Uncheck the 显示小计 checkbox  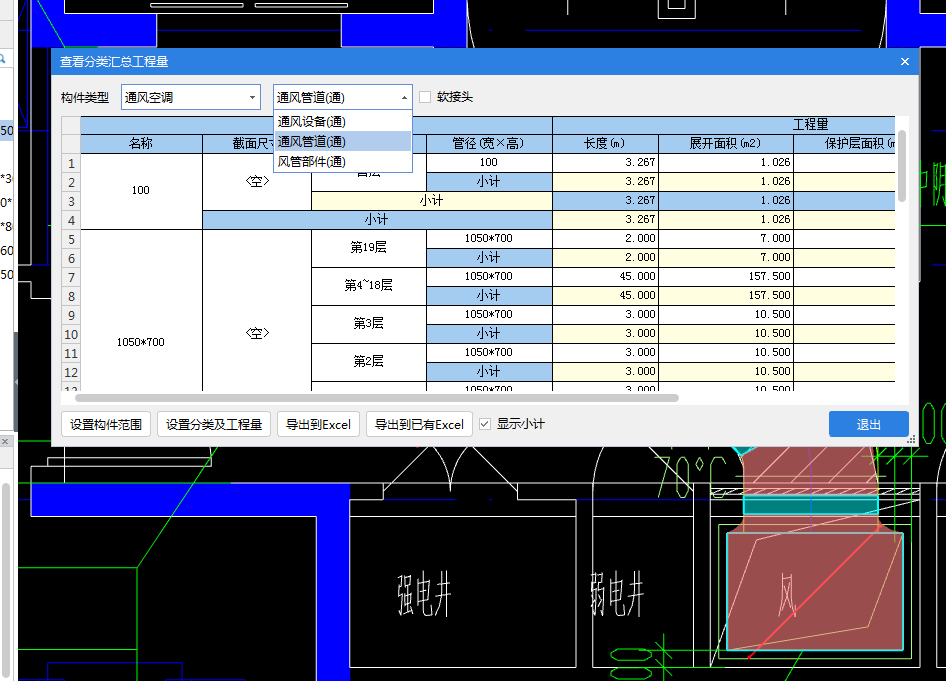point(485,424)
